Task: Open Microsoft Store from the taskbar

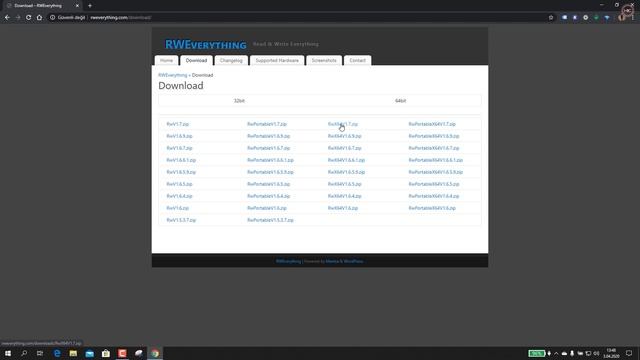Action: 106,353
